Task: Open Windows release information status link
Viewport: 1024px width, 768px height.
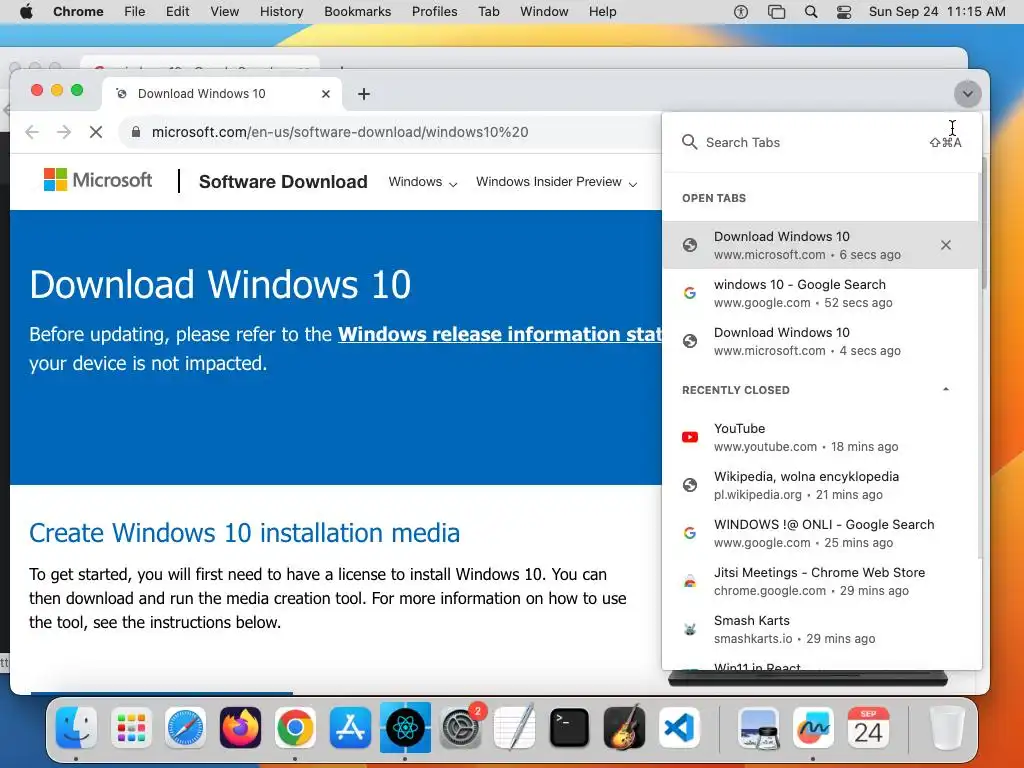Action: tap(500, 334)
